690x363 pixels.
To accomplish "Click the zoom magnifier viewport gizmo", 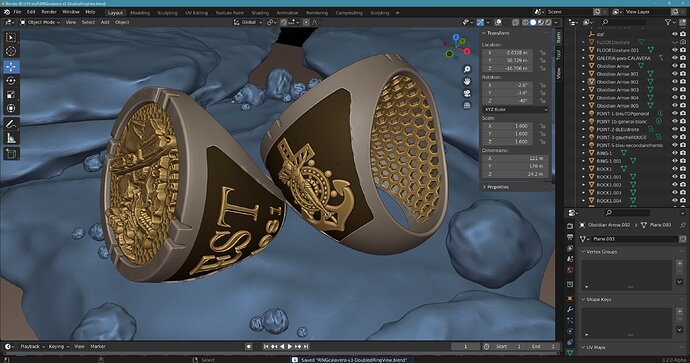I will coord(467,70).
